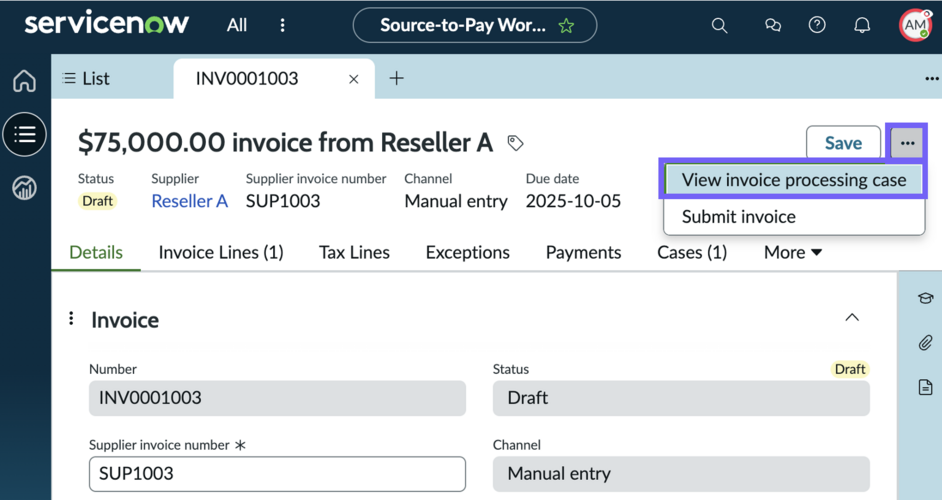This screenshot has width=942, height=500.
Task: Click the Draft status badge in header
Action: 97,201
